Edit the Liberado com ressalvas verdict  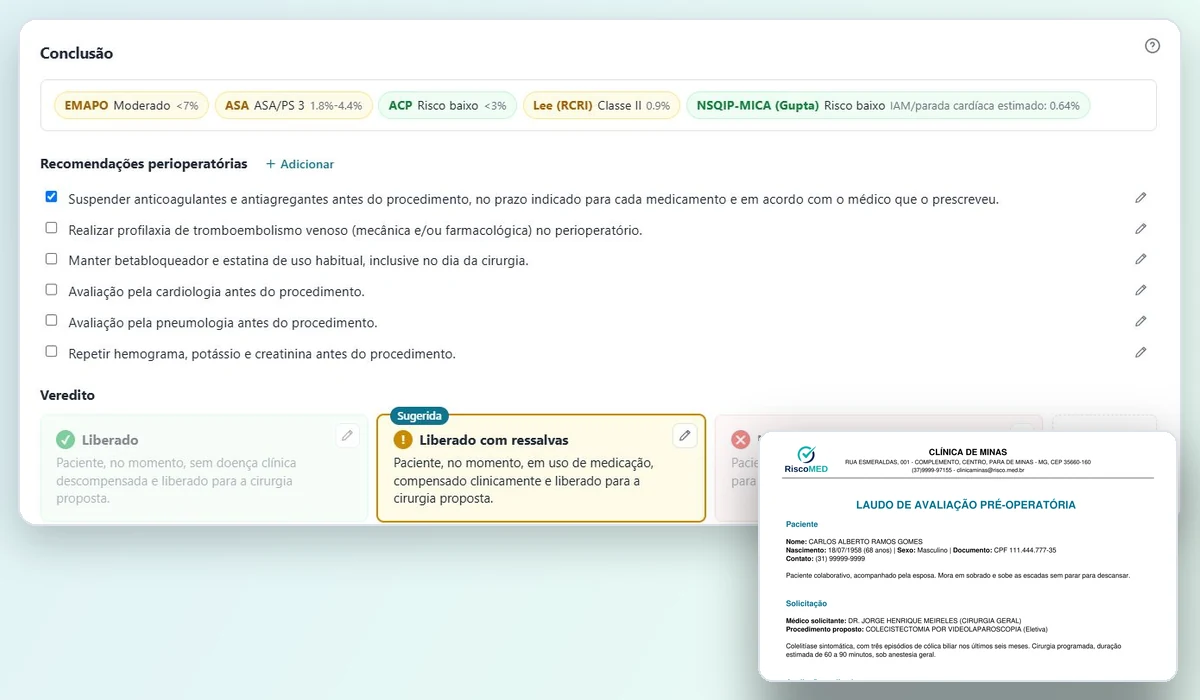point(684,435)
